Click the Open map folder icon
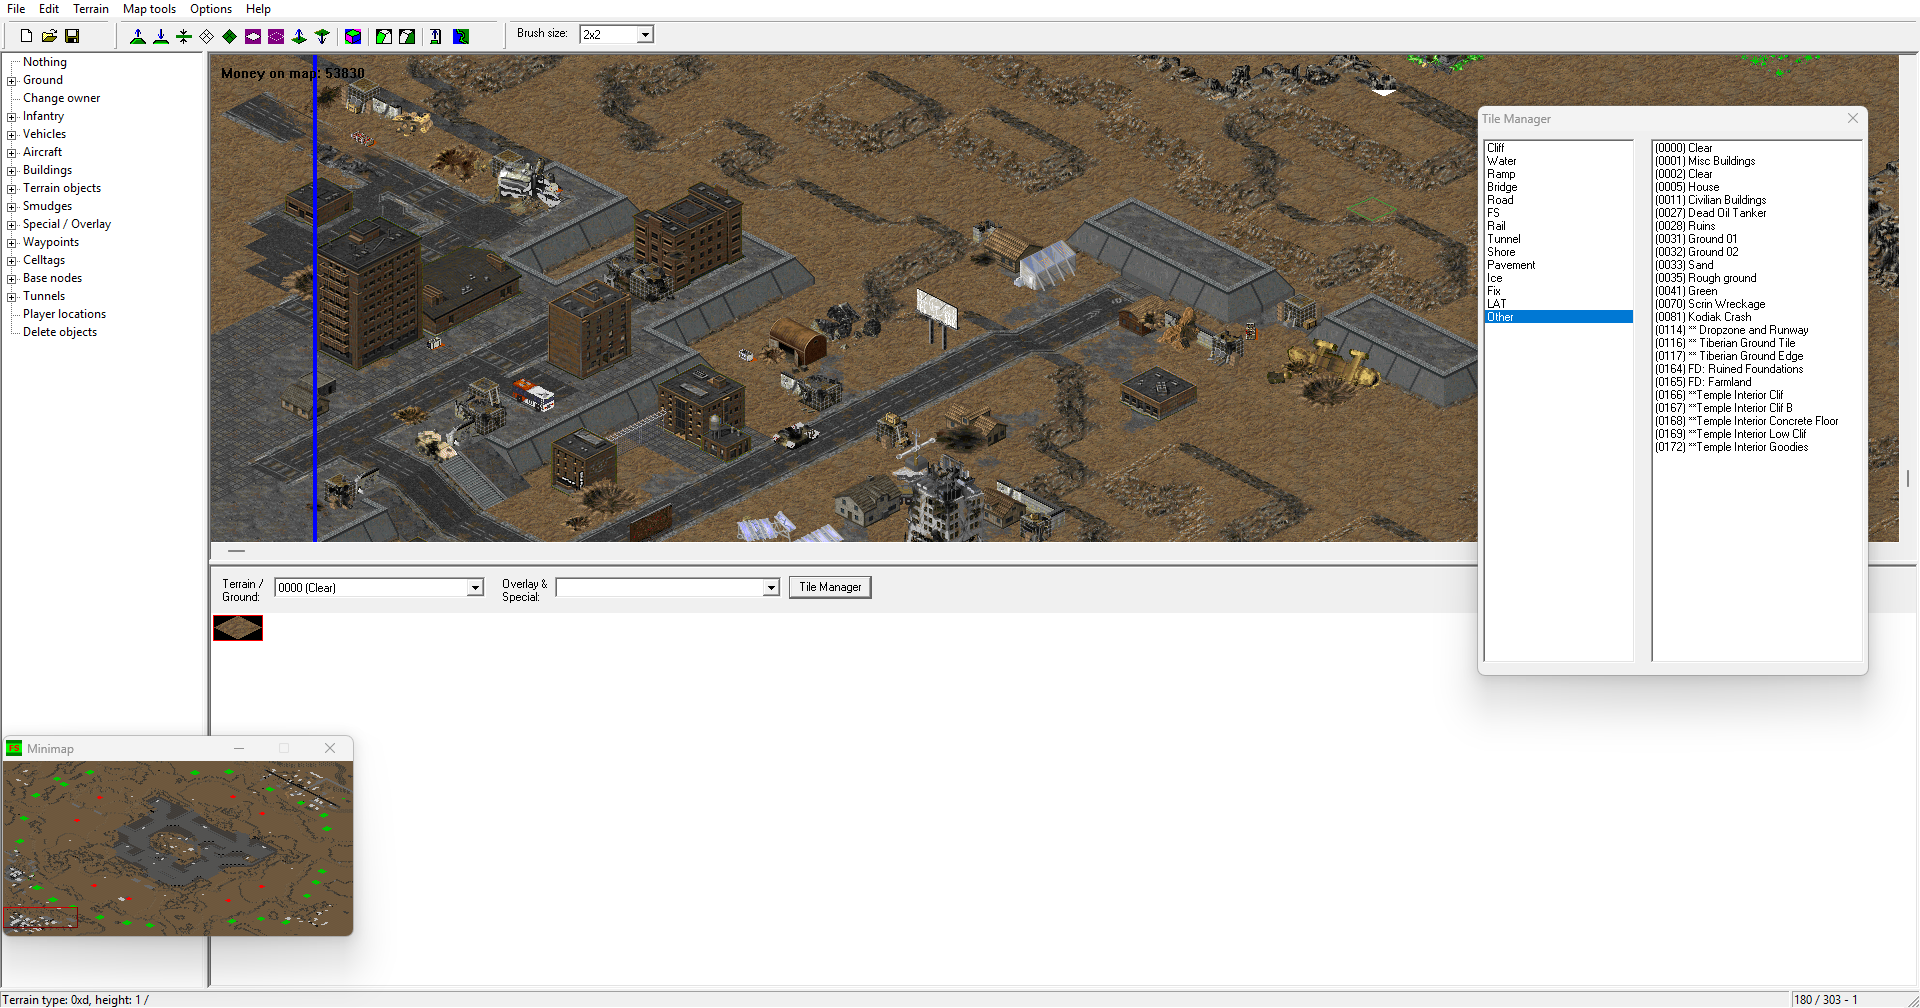The width and height of the screenshot is (1920, 1008). (x=49, y=36)
